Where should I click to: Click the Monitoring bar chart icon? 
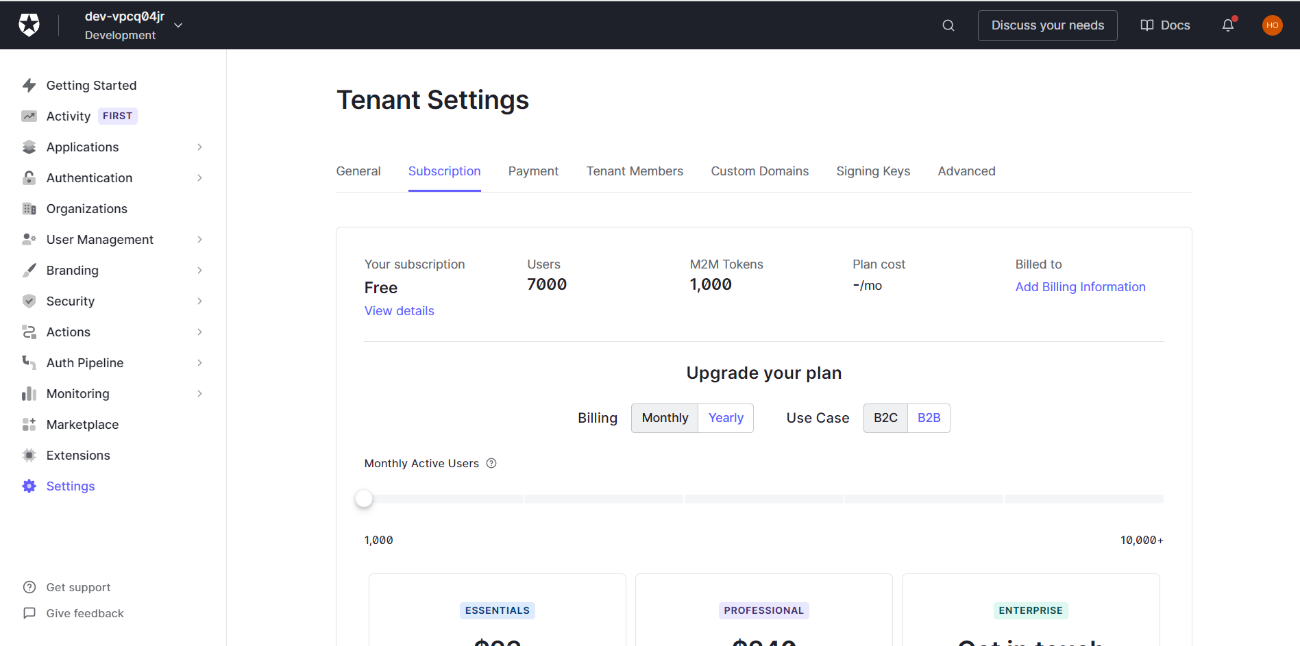click(29, 394)
